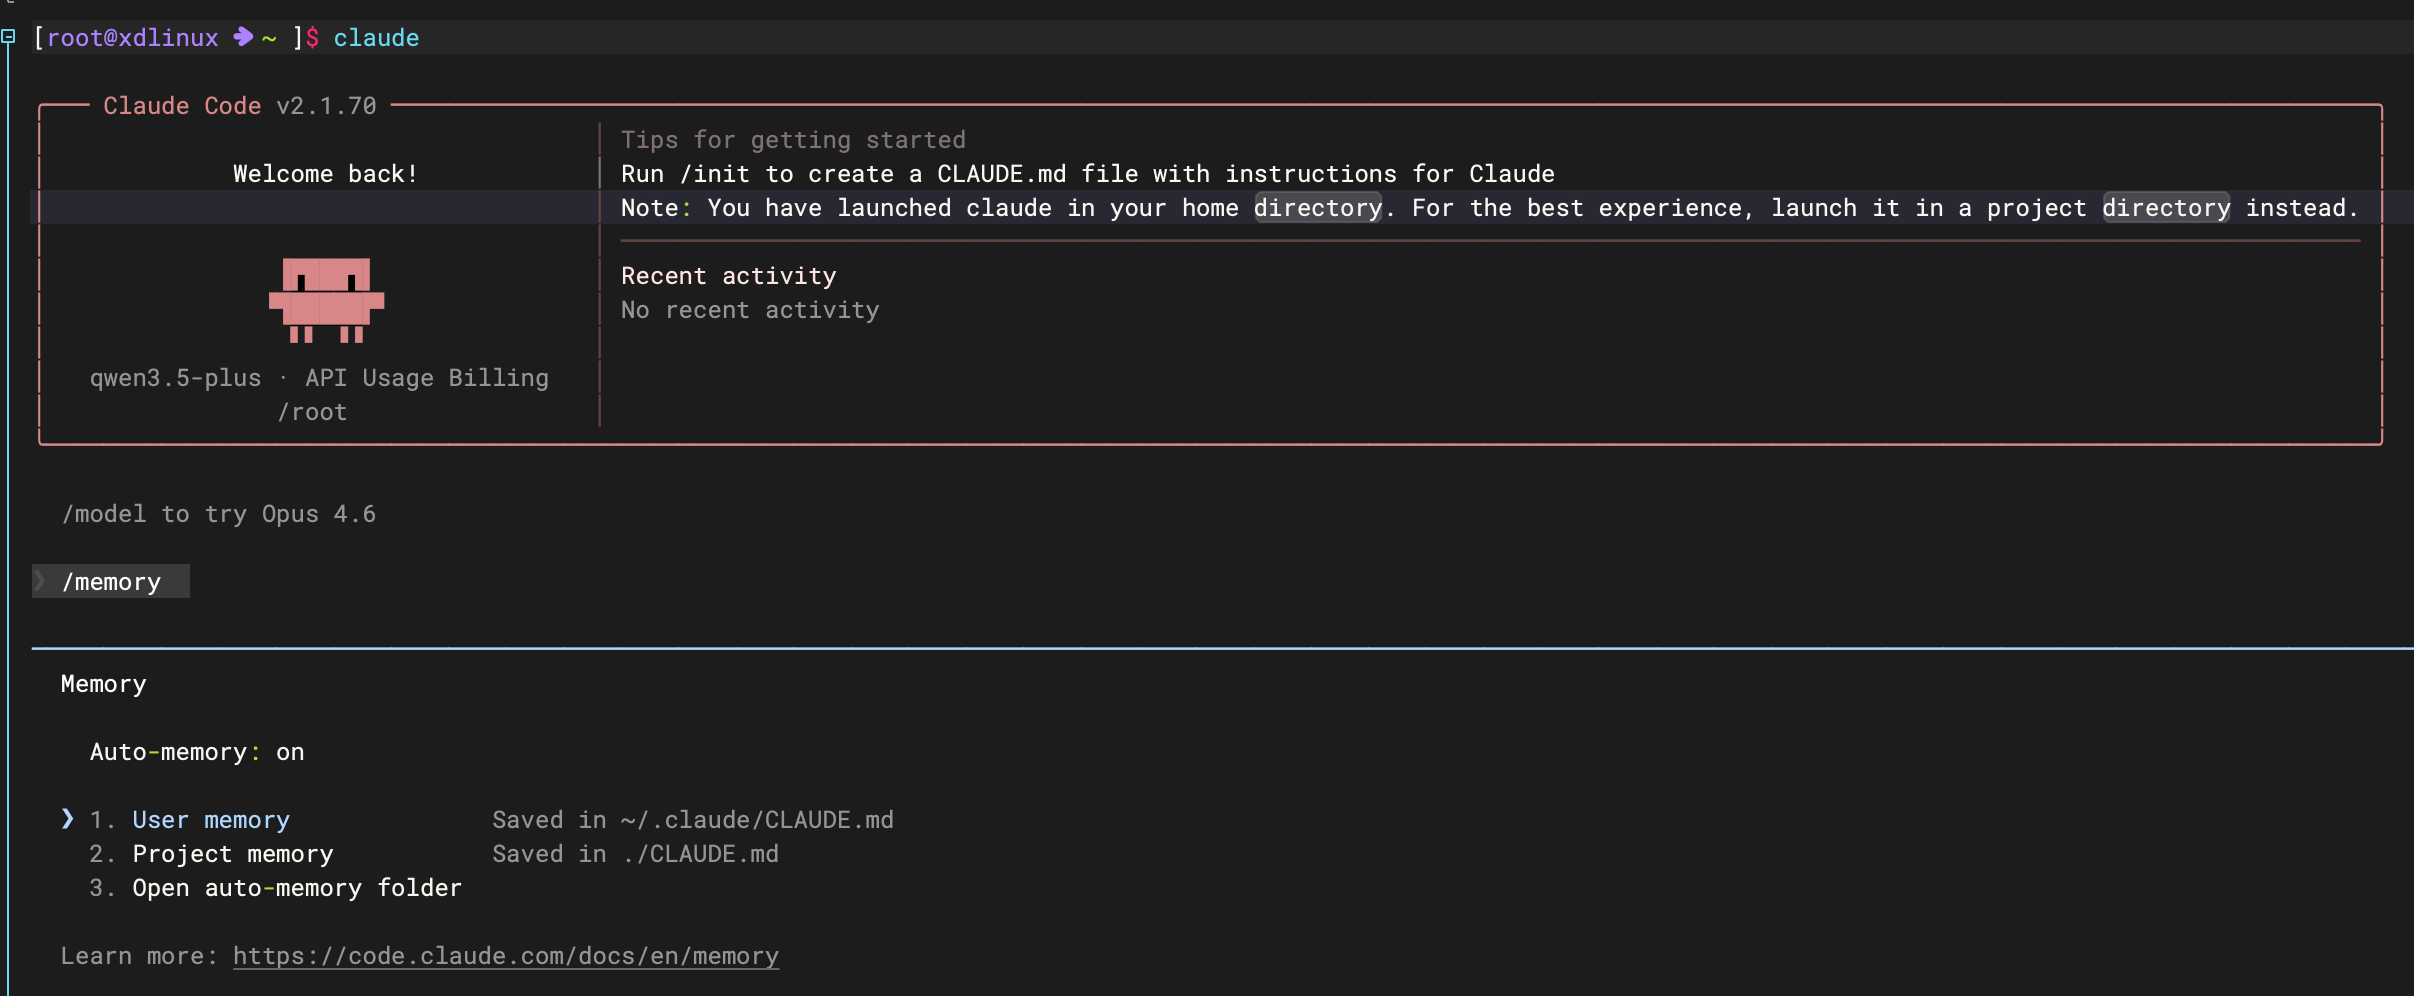Viewport: 2414px width, 996px height.
Task: Click the Claude Code pixel mascot icon
Action: tap(326, 300)
